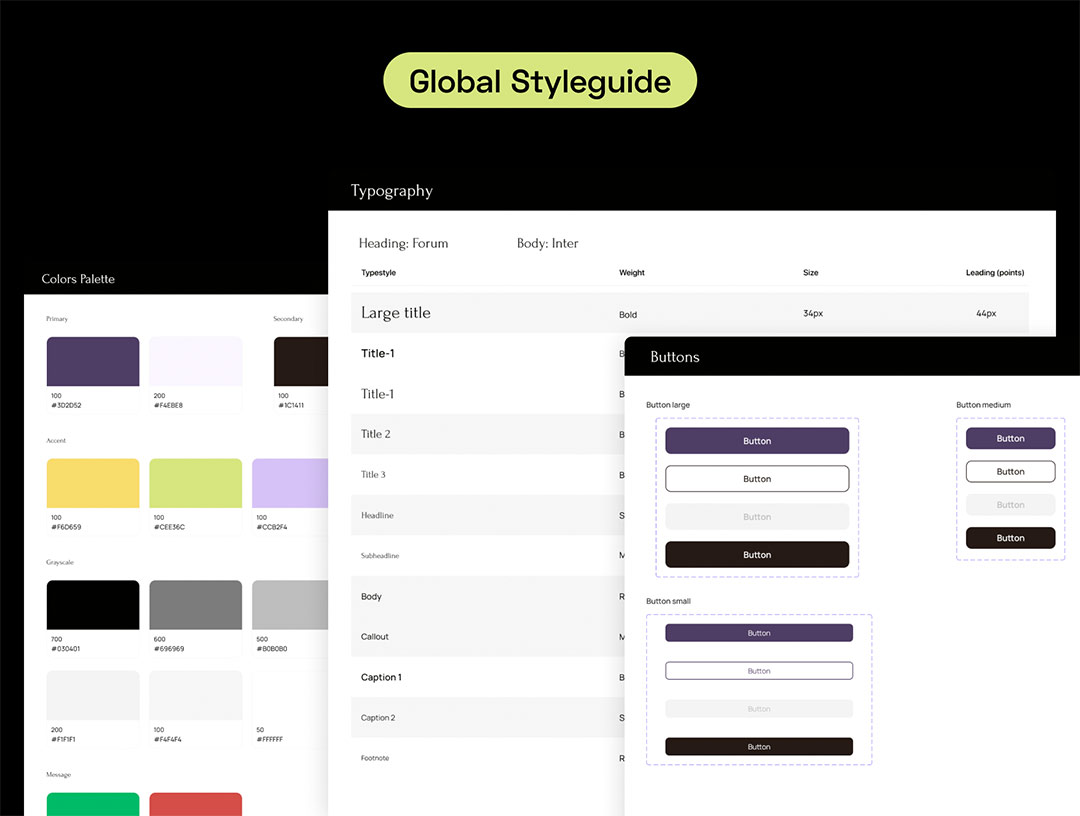Screen dimensions: 1080x816
Task: Pick the lime green #CEE36C accent swatch
Action: pyautogui.click(x=196, y=484)
